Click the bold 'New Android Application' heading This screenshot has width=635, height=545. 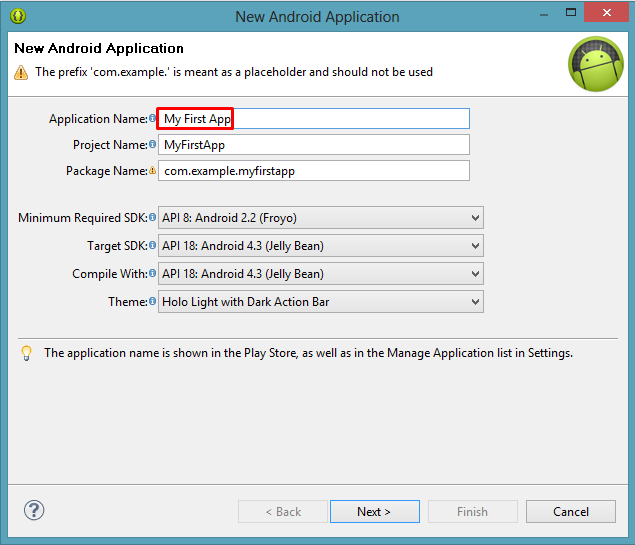[99, 48]
